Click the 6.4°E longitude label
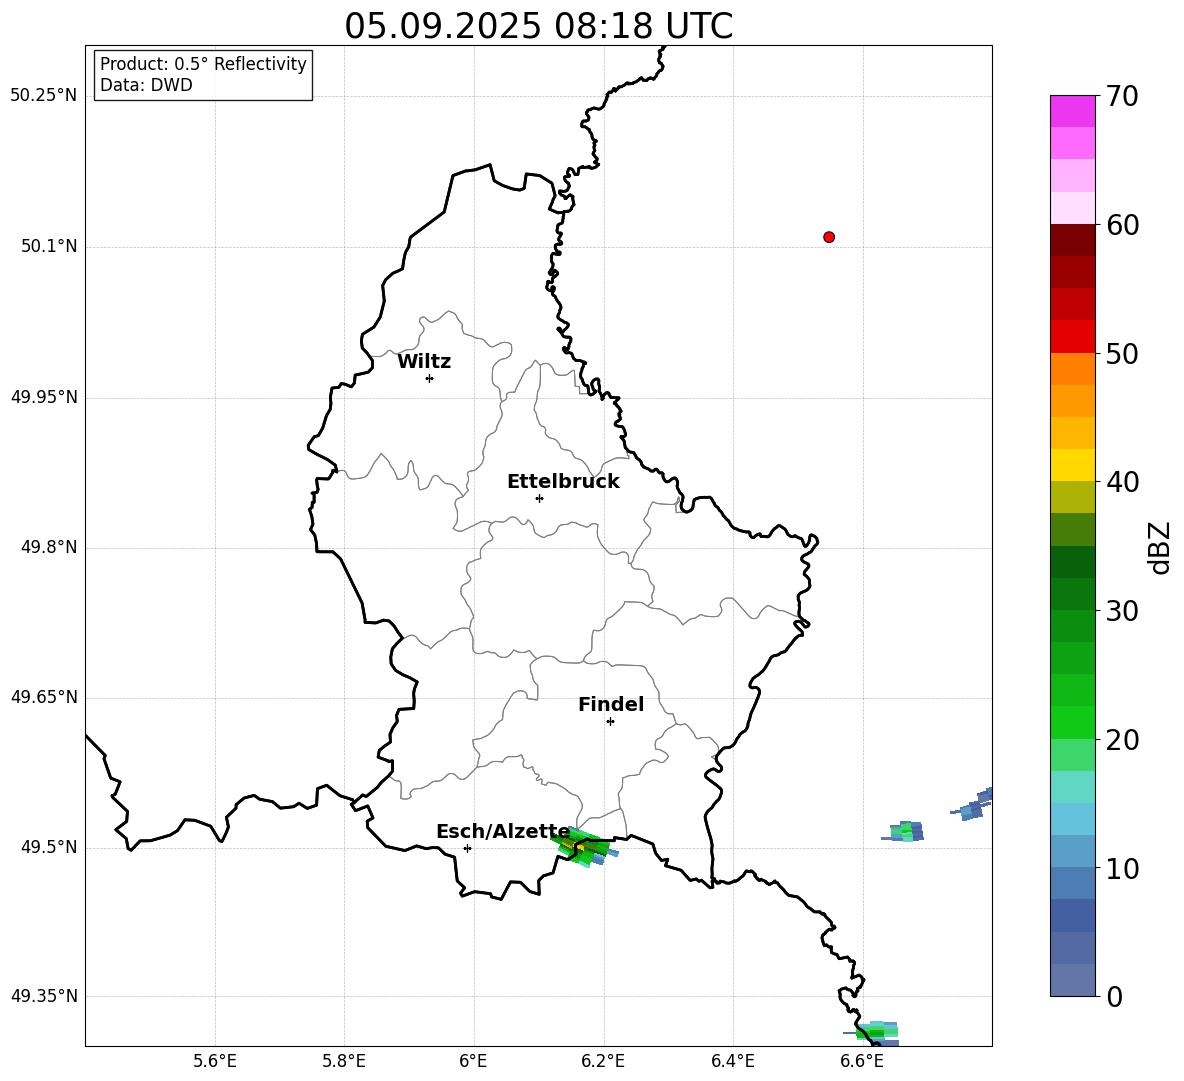 [732, 1061]
